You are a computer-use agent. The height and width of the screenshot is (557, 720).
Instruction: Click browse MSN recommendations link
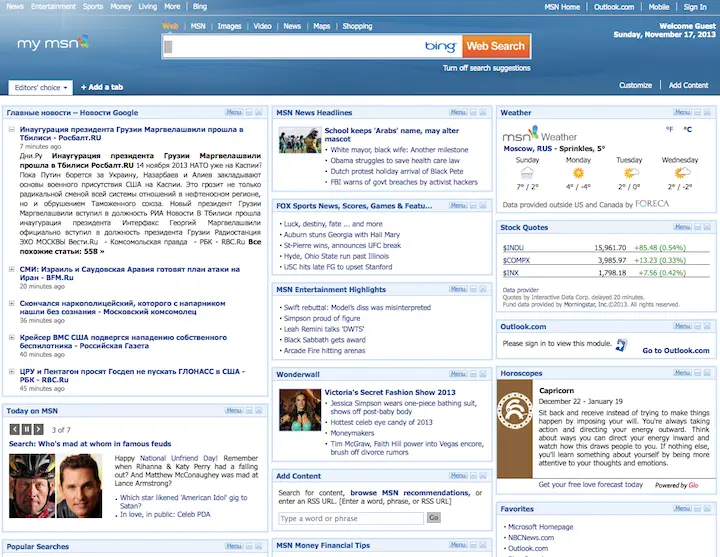tap(410, 493)
